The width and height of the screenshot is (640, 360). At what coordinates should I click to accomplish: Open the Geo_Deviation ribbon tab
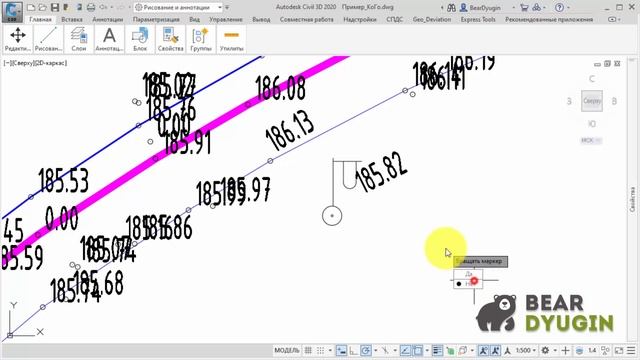(x=432, y=19)
